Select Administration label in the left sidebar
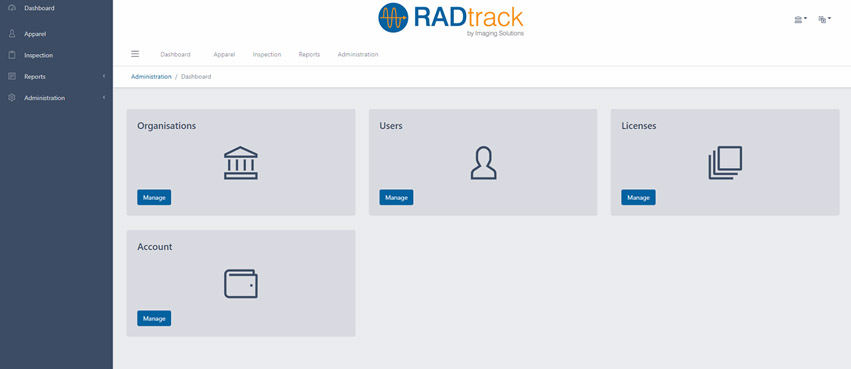The height and width of the screenshot is (369, 851). (x=45, y=98)
